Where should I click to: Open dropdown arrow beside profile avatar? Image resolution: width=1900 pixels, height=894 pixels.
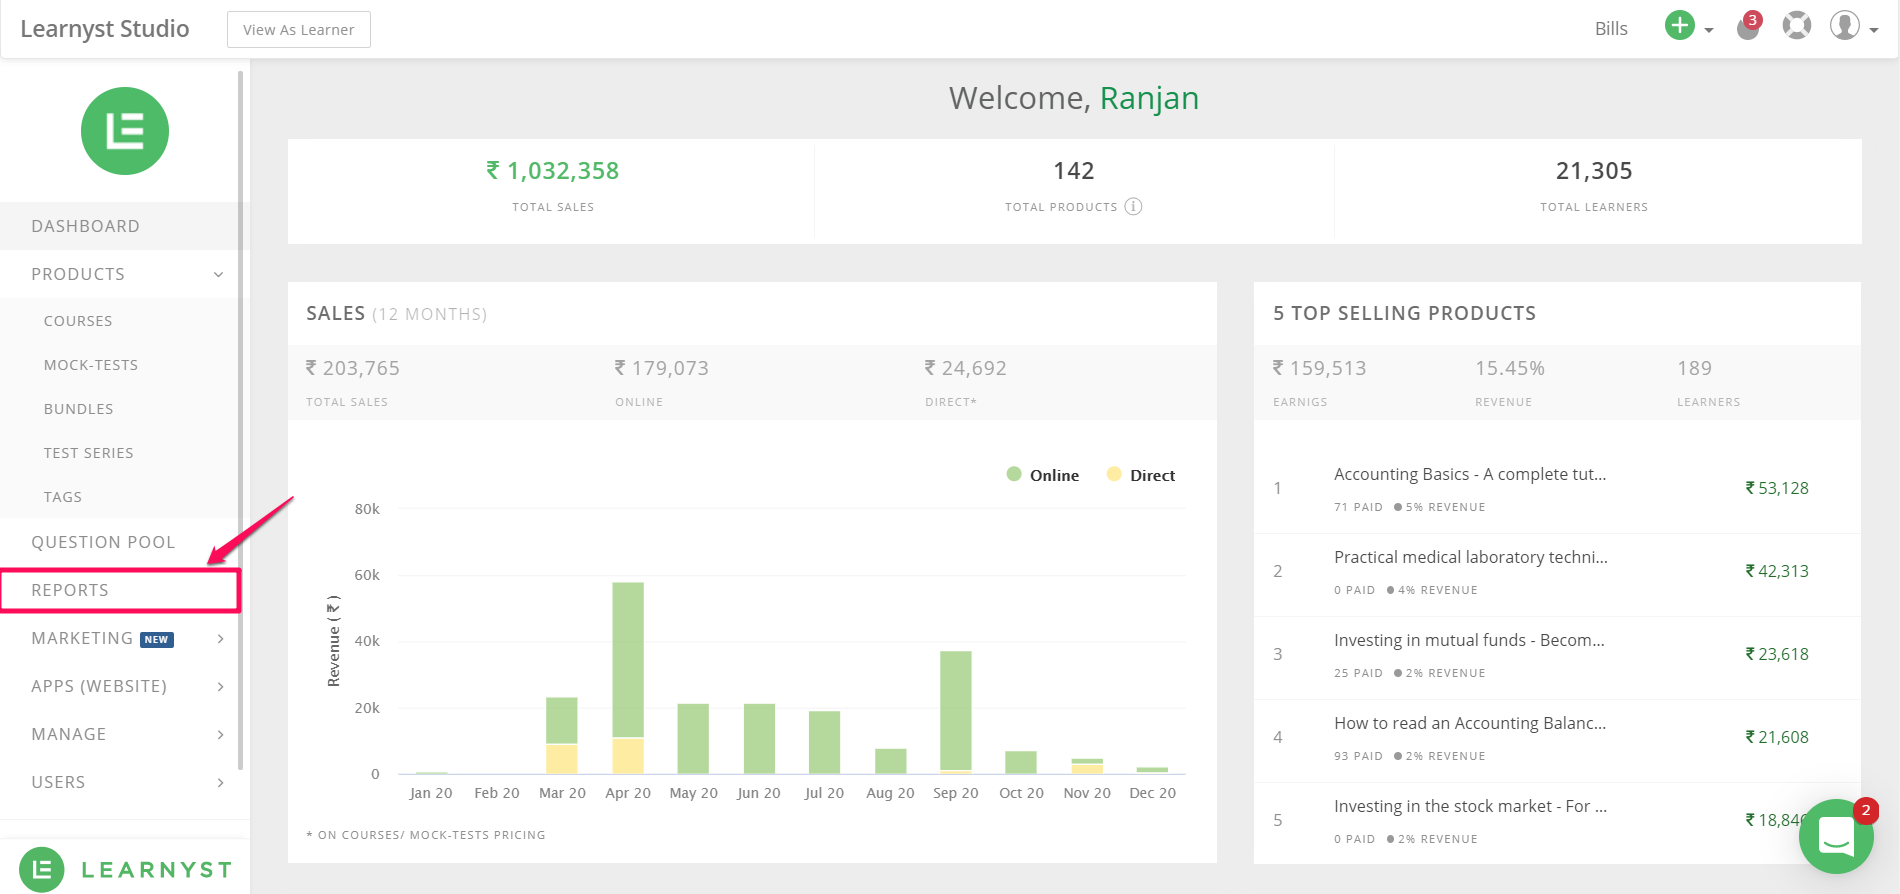pos(1873,31)
